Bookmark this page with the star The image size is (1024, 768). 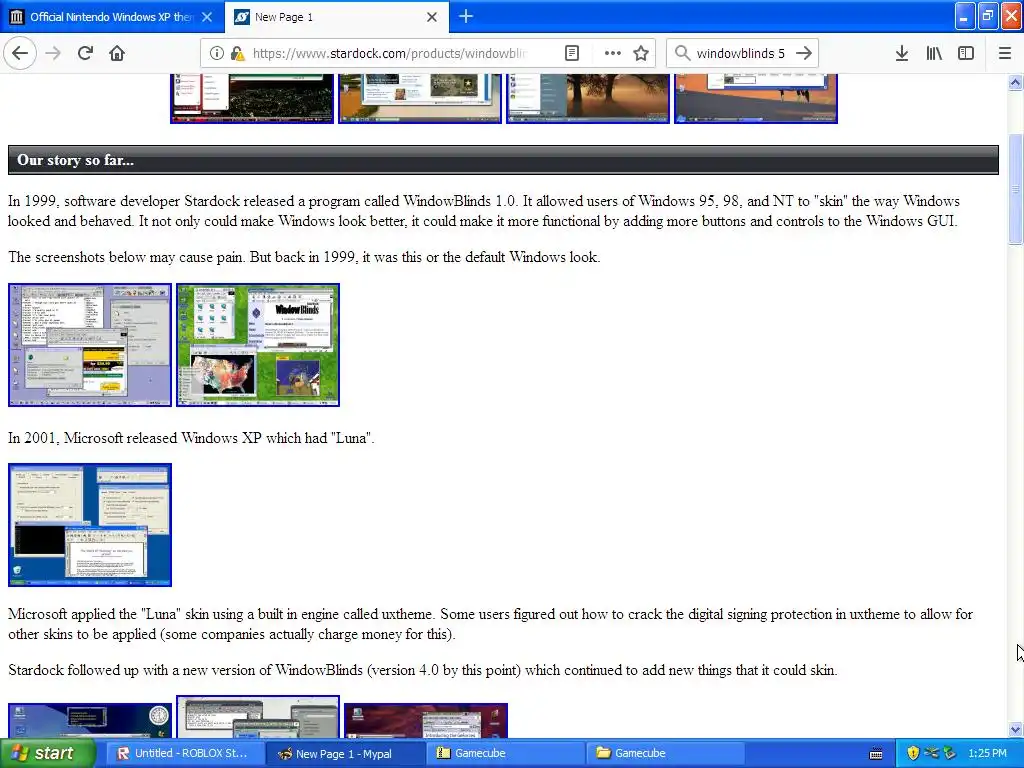pos(641,54)
